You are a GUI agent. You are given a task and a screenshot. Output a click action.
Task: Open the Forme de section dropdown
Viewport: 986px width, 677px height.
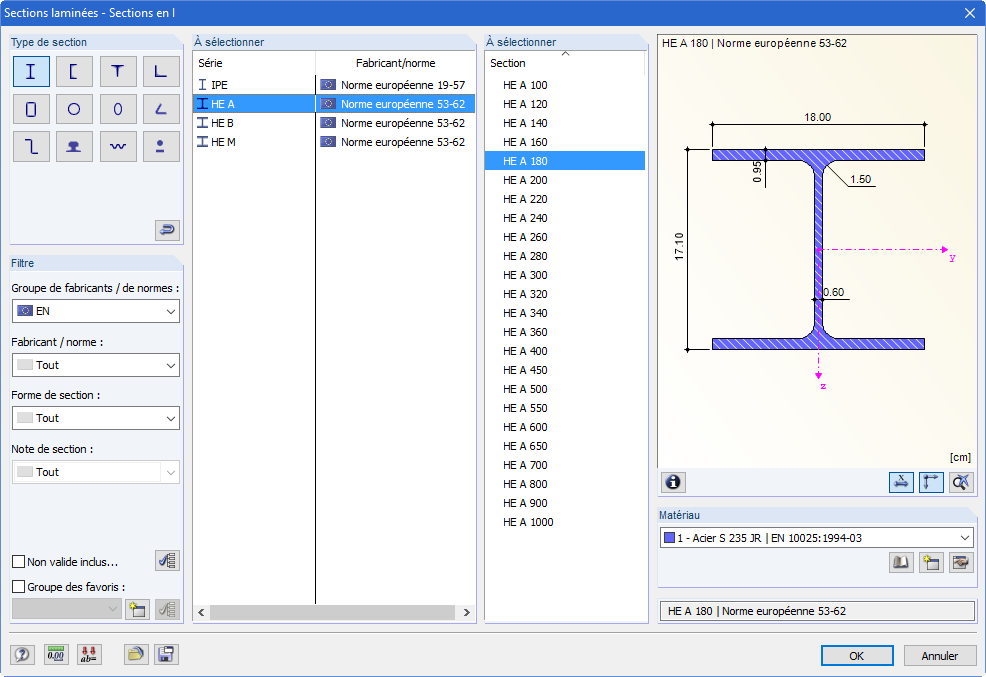click(96, 418)
